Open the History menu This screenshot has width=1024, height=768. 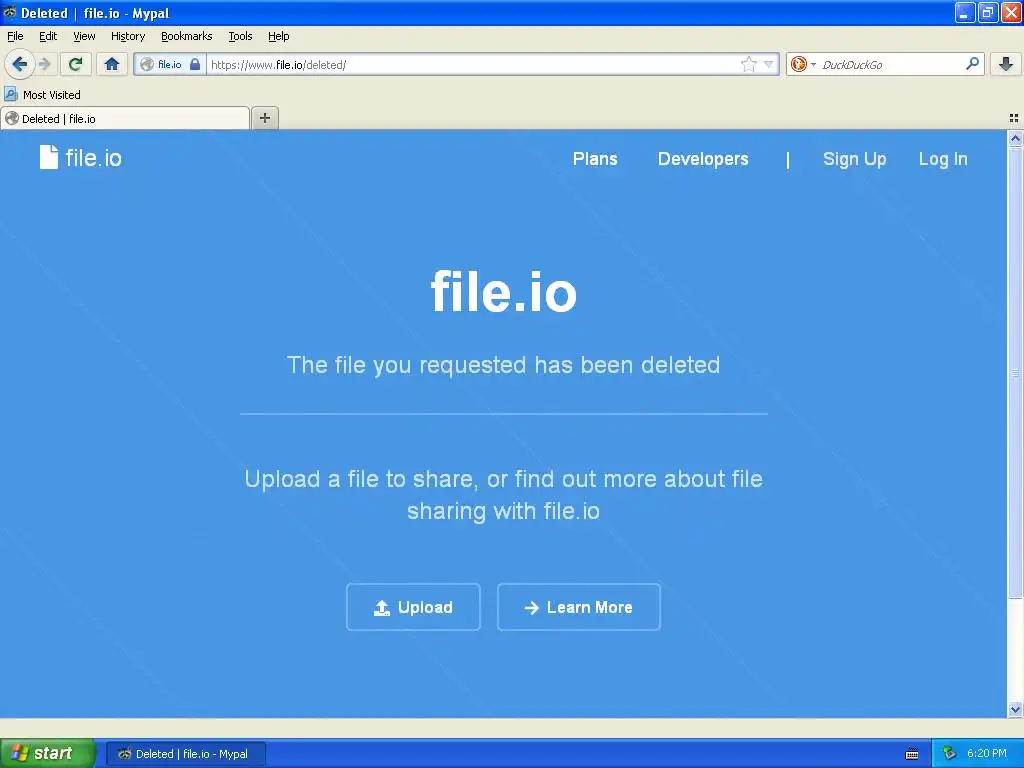click(128, 36)
